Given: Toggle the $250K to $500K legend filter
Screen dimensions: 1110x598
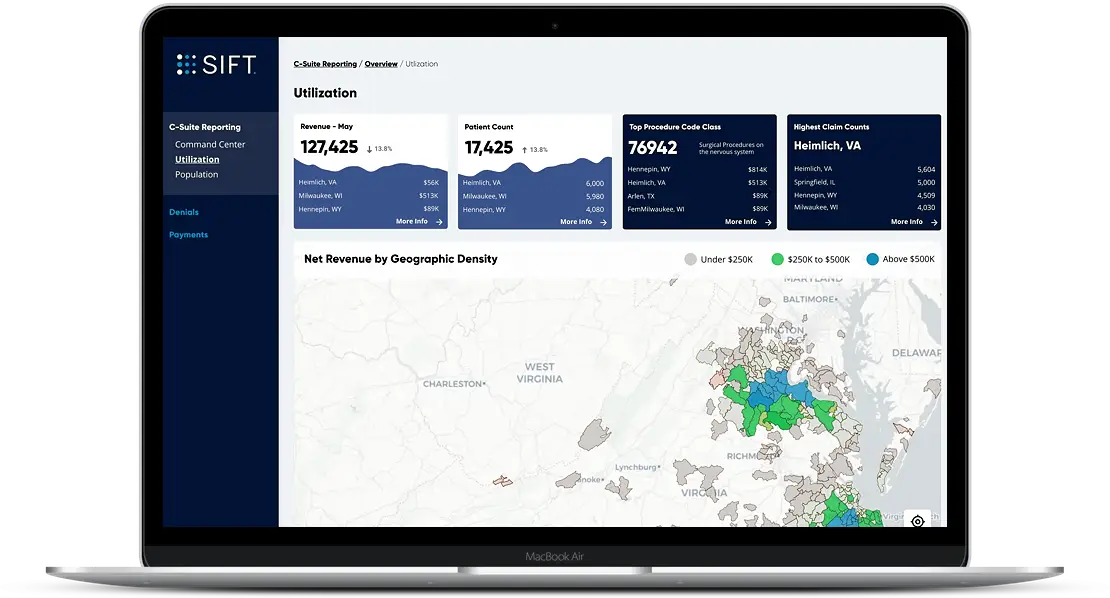Looking at the screenshot, I should [778, 259].
